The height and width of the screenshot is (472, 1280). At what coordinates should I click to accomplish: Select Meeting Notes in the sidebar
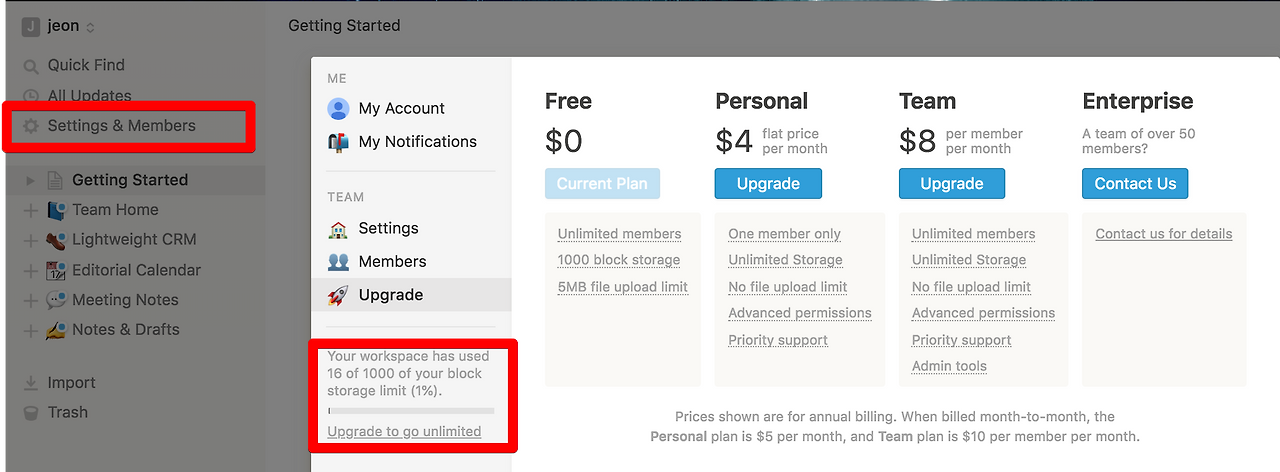[125, 300]
